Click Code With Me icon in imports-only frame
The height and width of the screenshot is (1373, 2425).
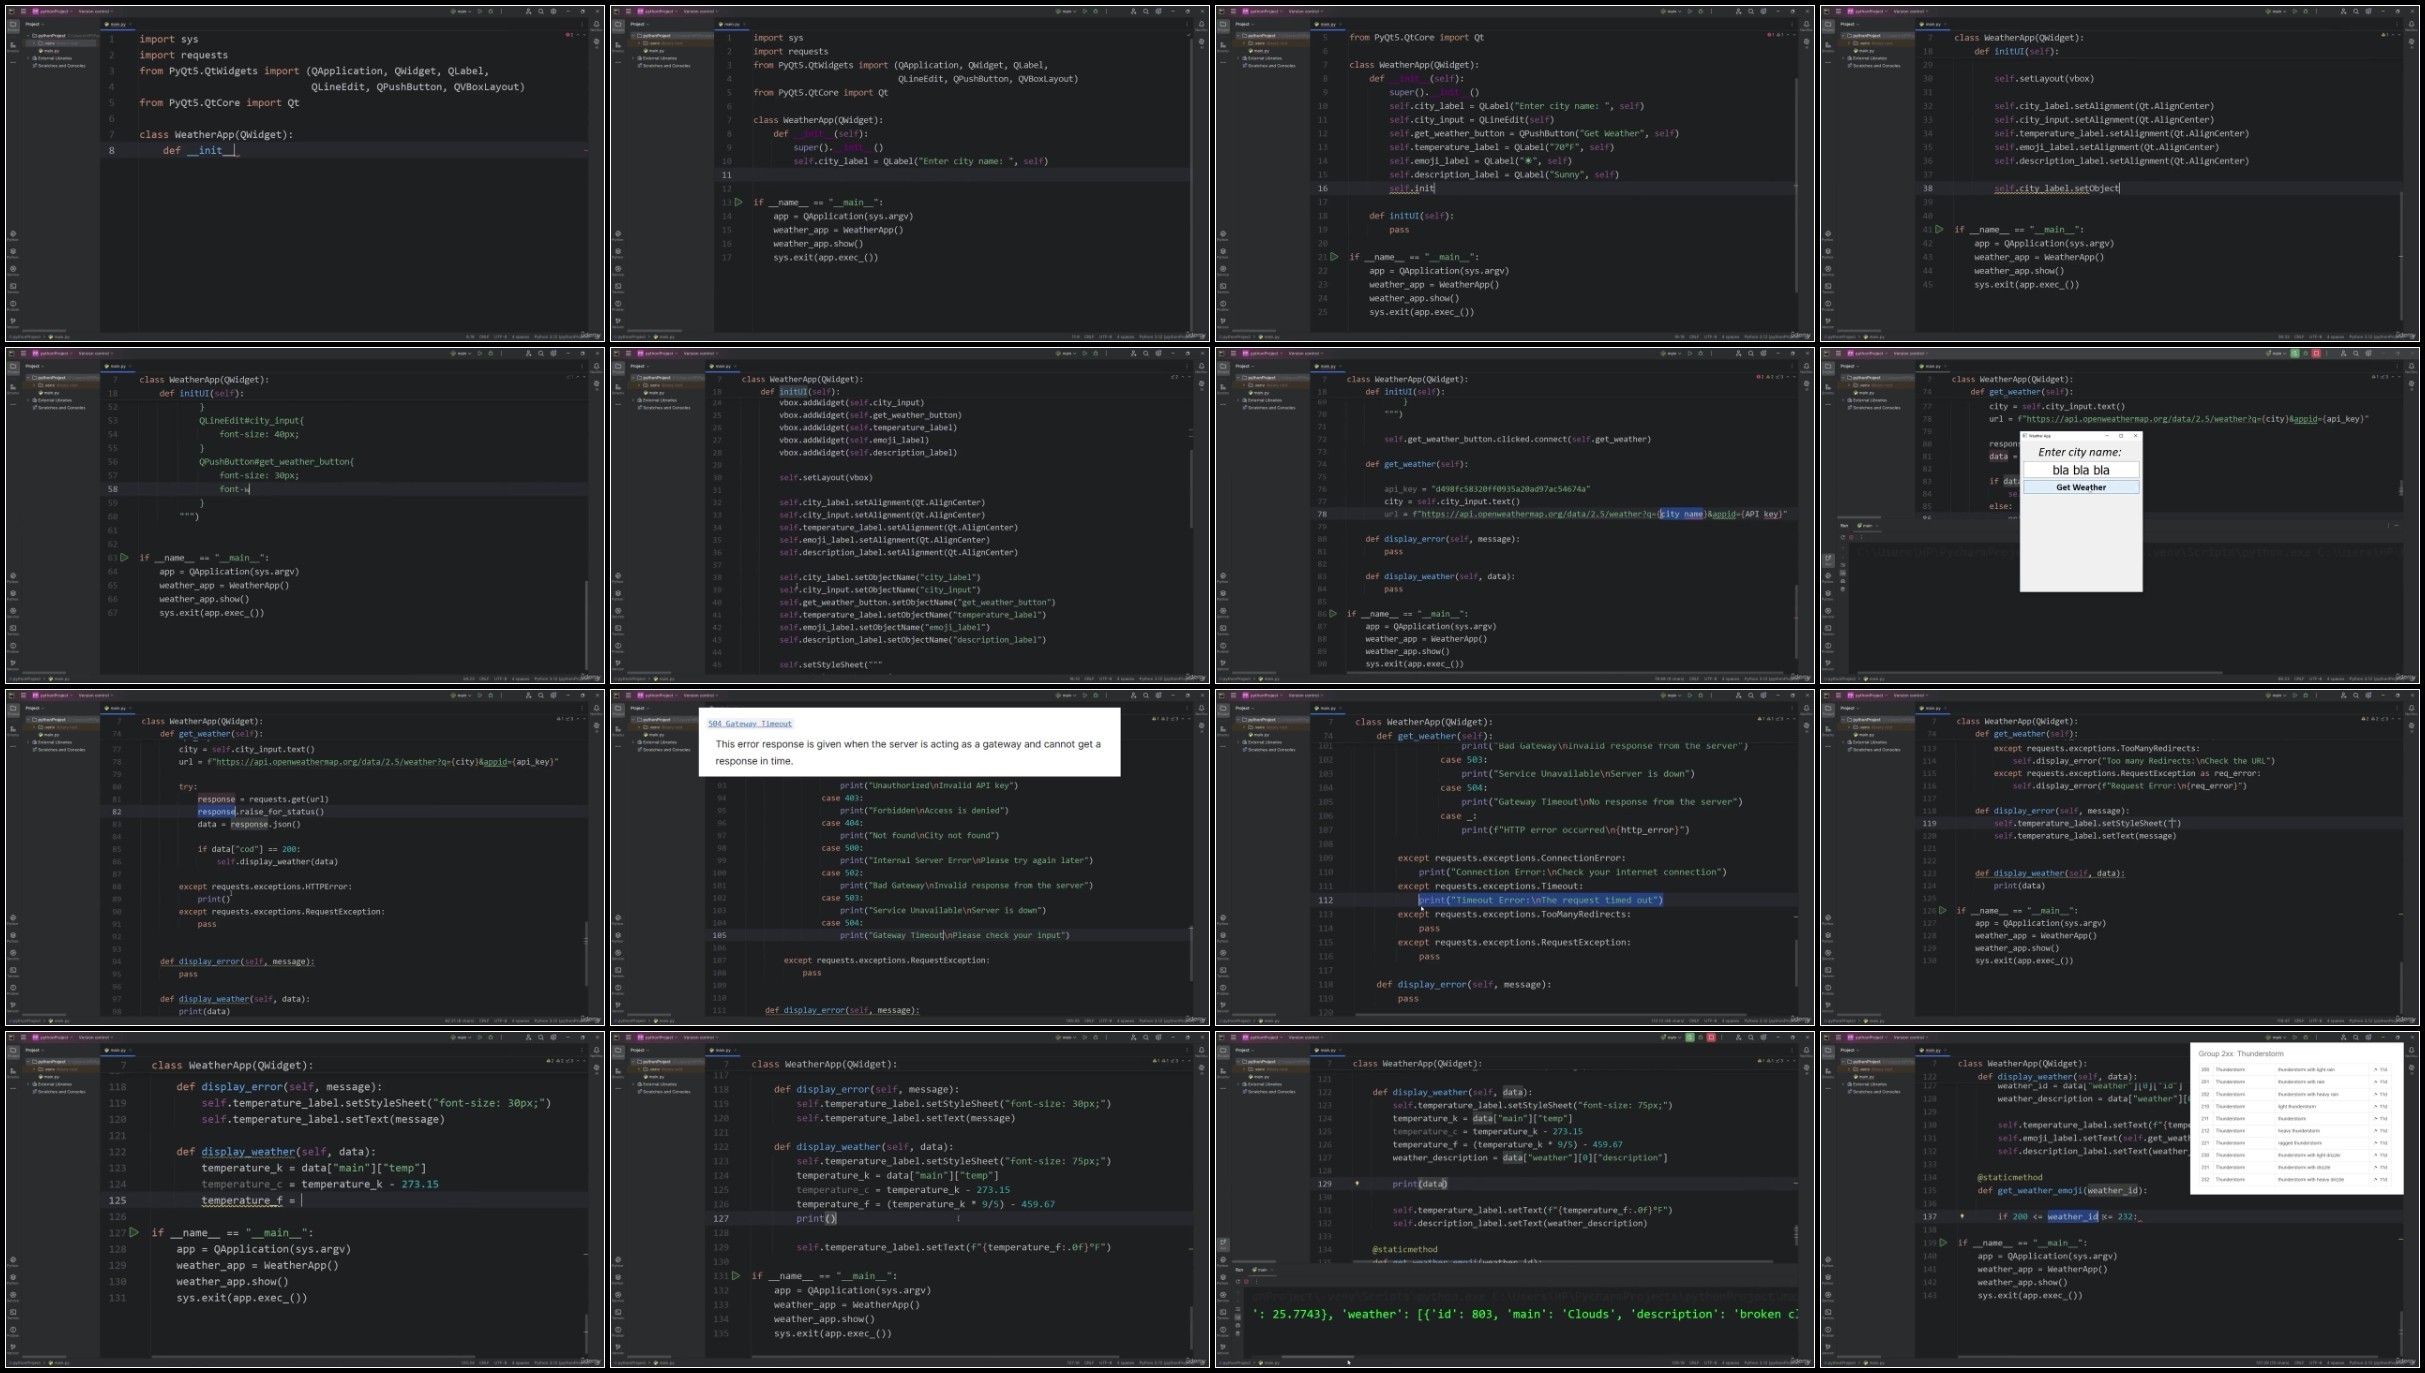[x=528, y=12]
